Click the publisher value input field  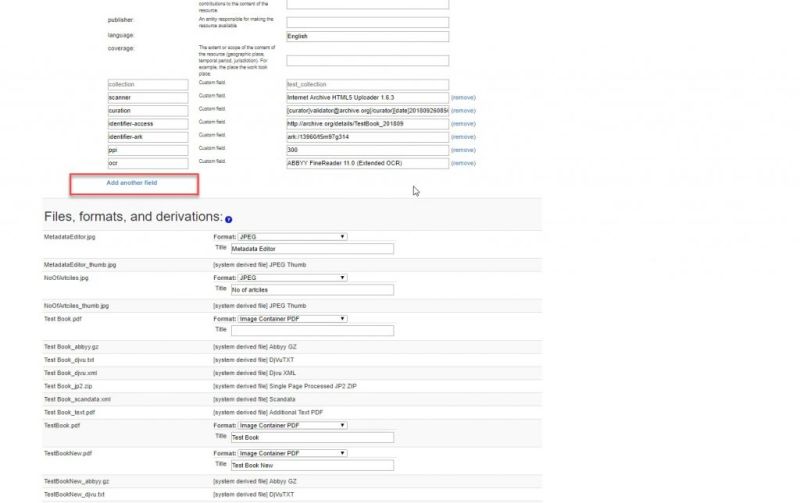pyautogui.click(x=367, y=22)
